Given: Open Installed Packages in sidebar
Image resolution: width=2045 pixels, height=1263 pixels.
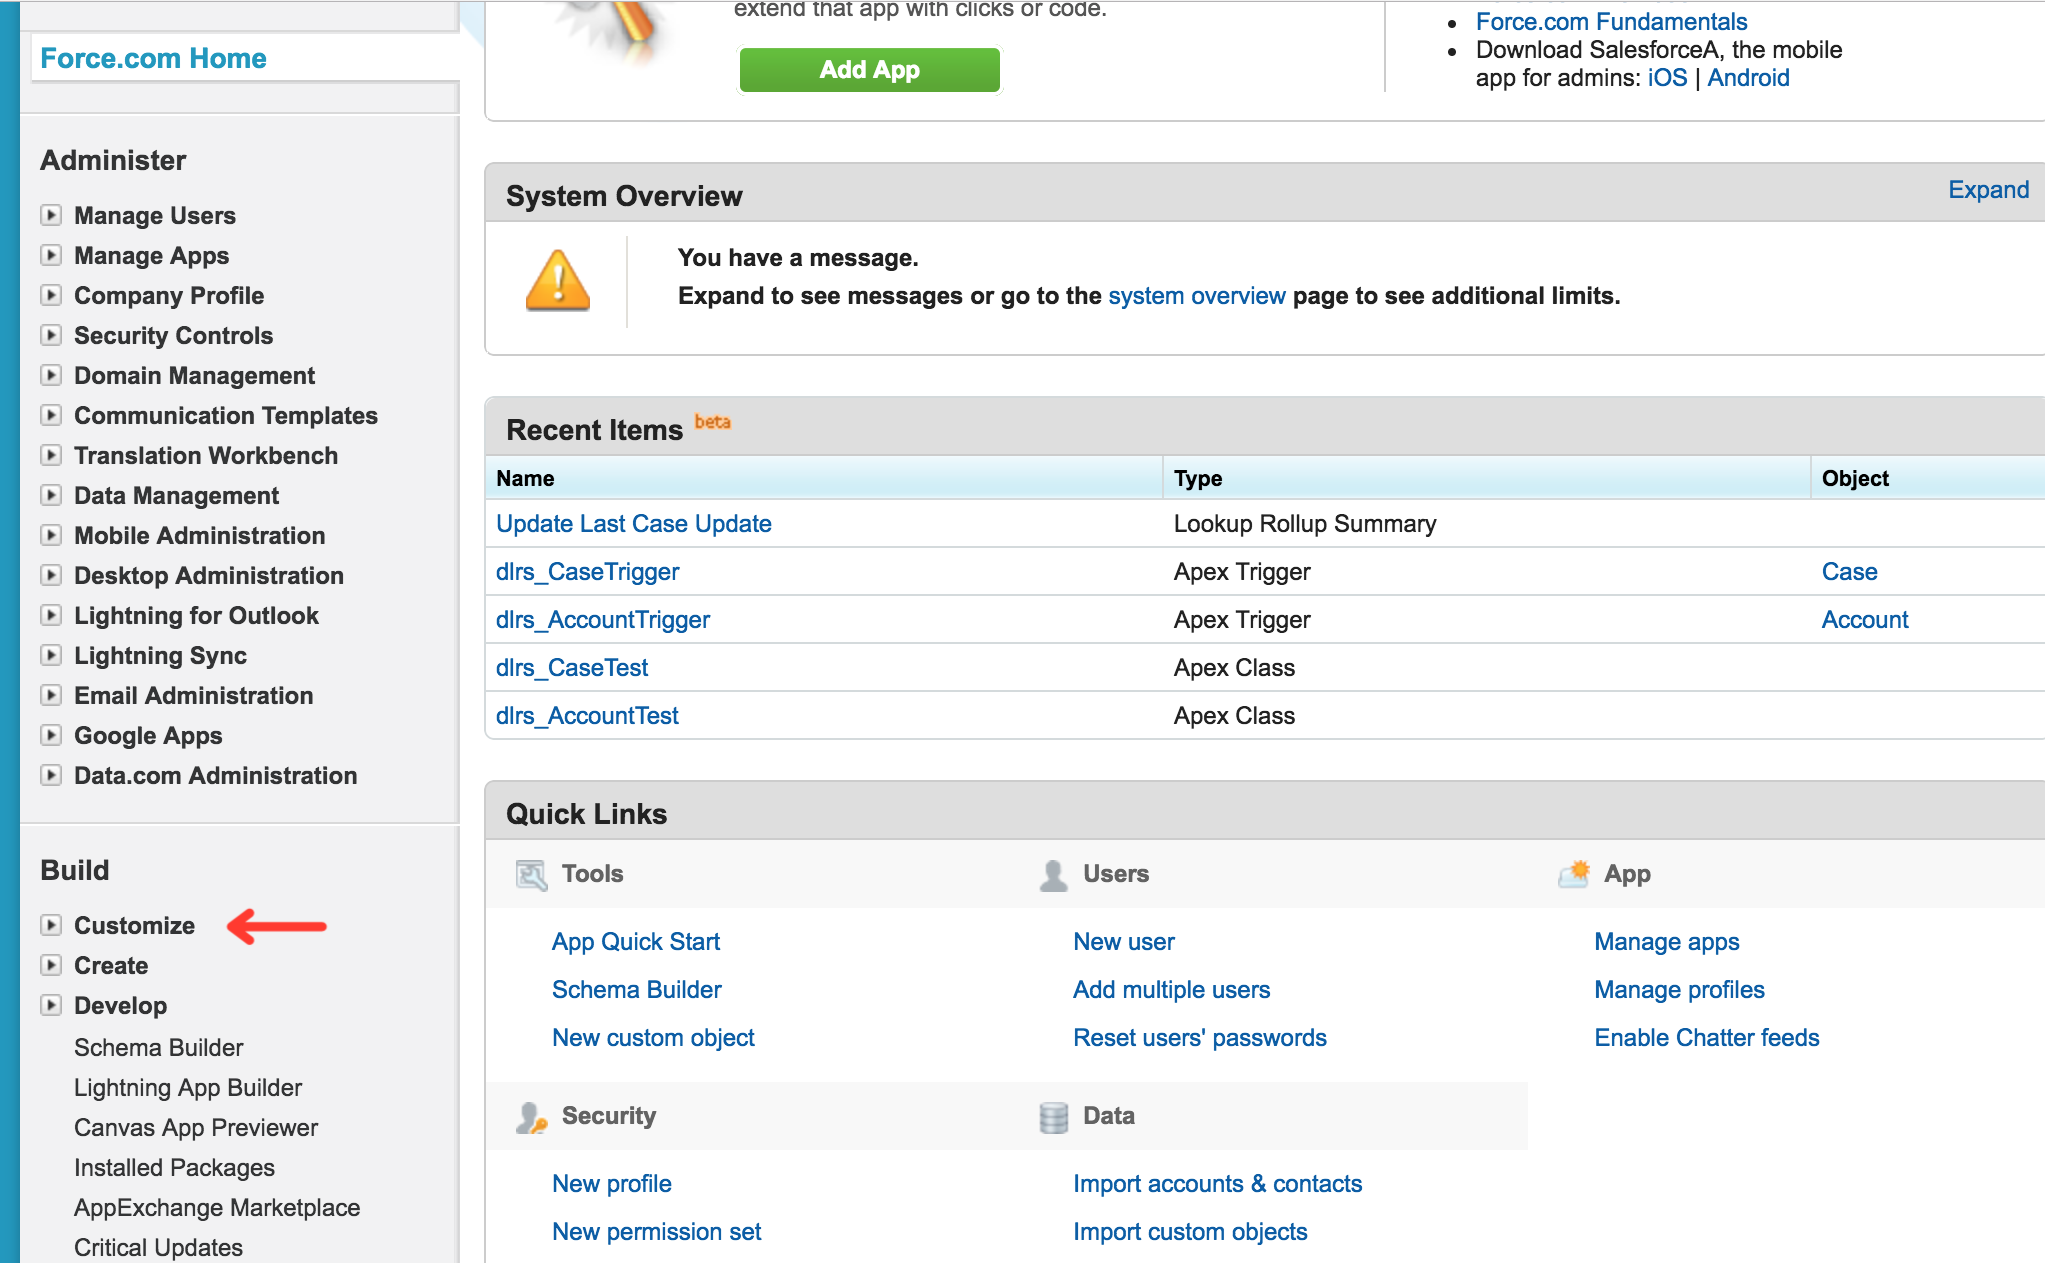Looking at the screenshot, I should click(174, 1167).
